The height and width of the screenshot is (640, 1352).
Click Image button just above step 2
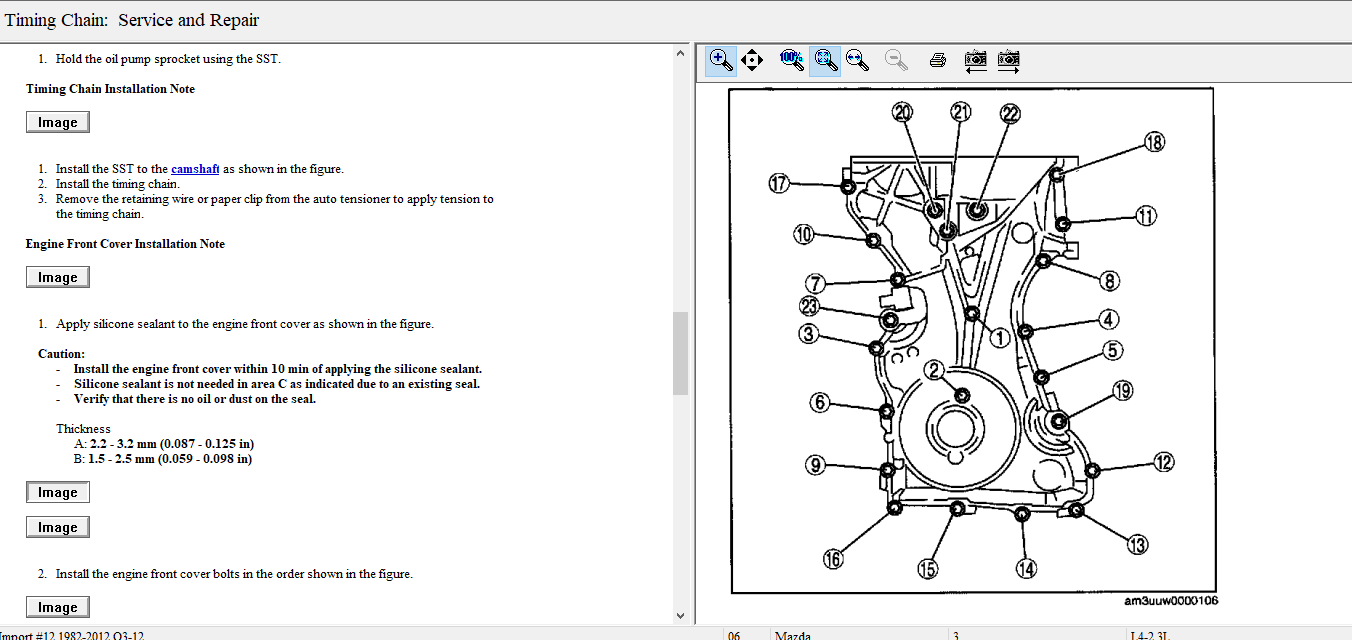[57, 527]
